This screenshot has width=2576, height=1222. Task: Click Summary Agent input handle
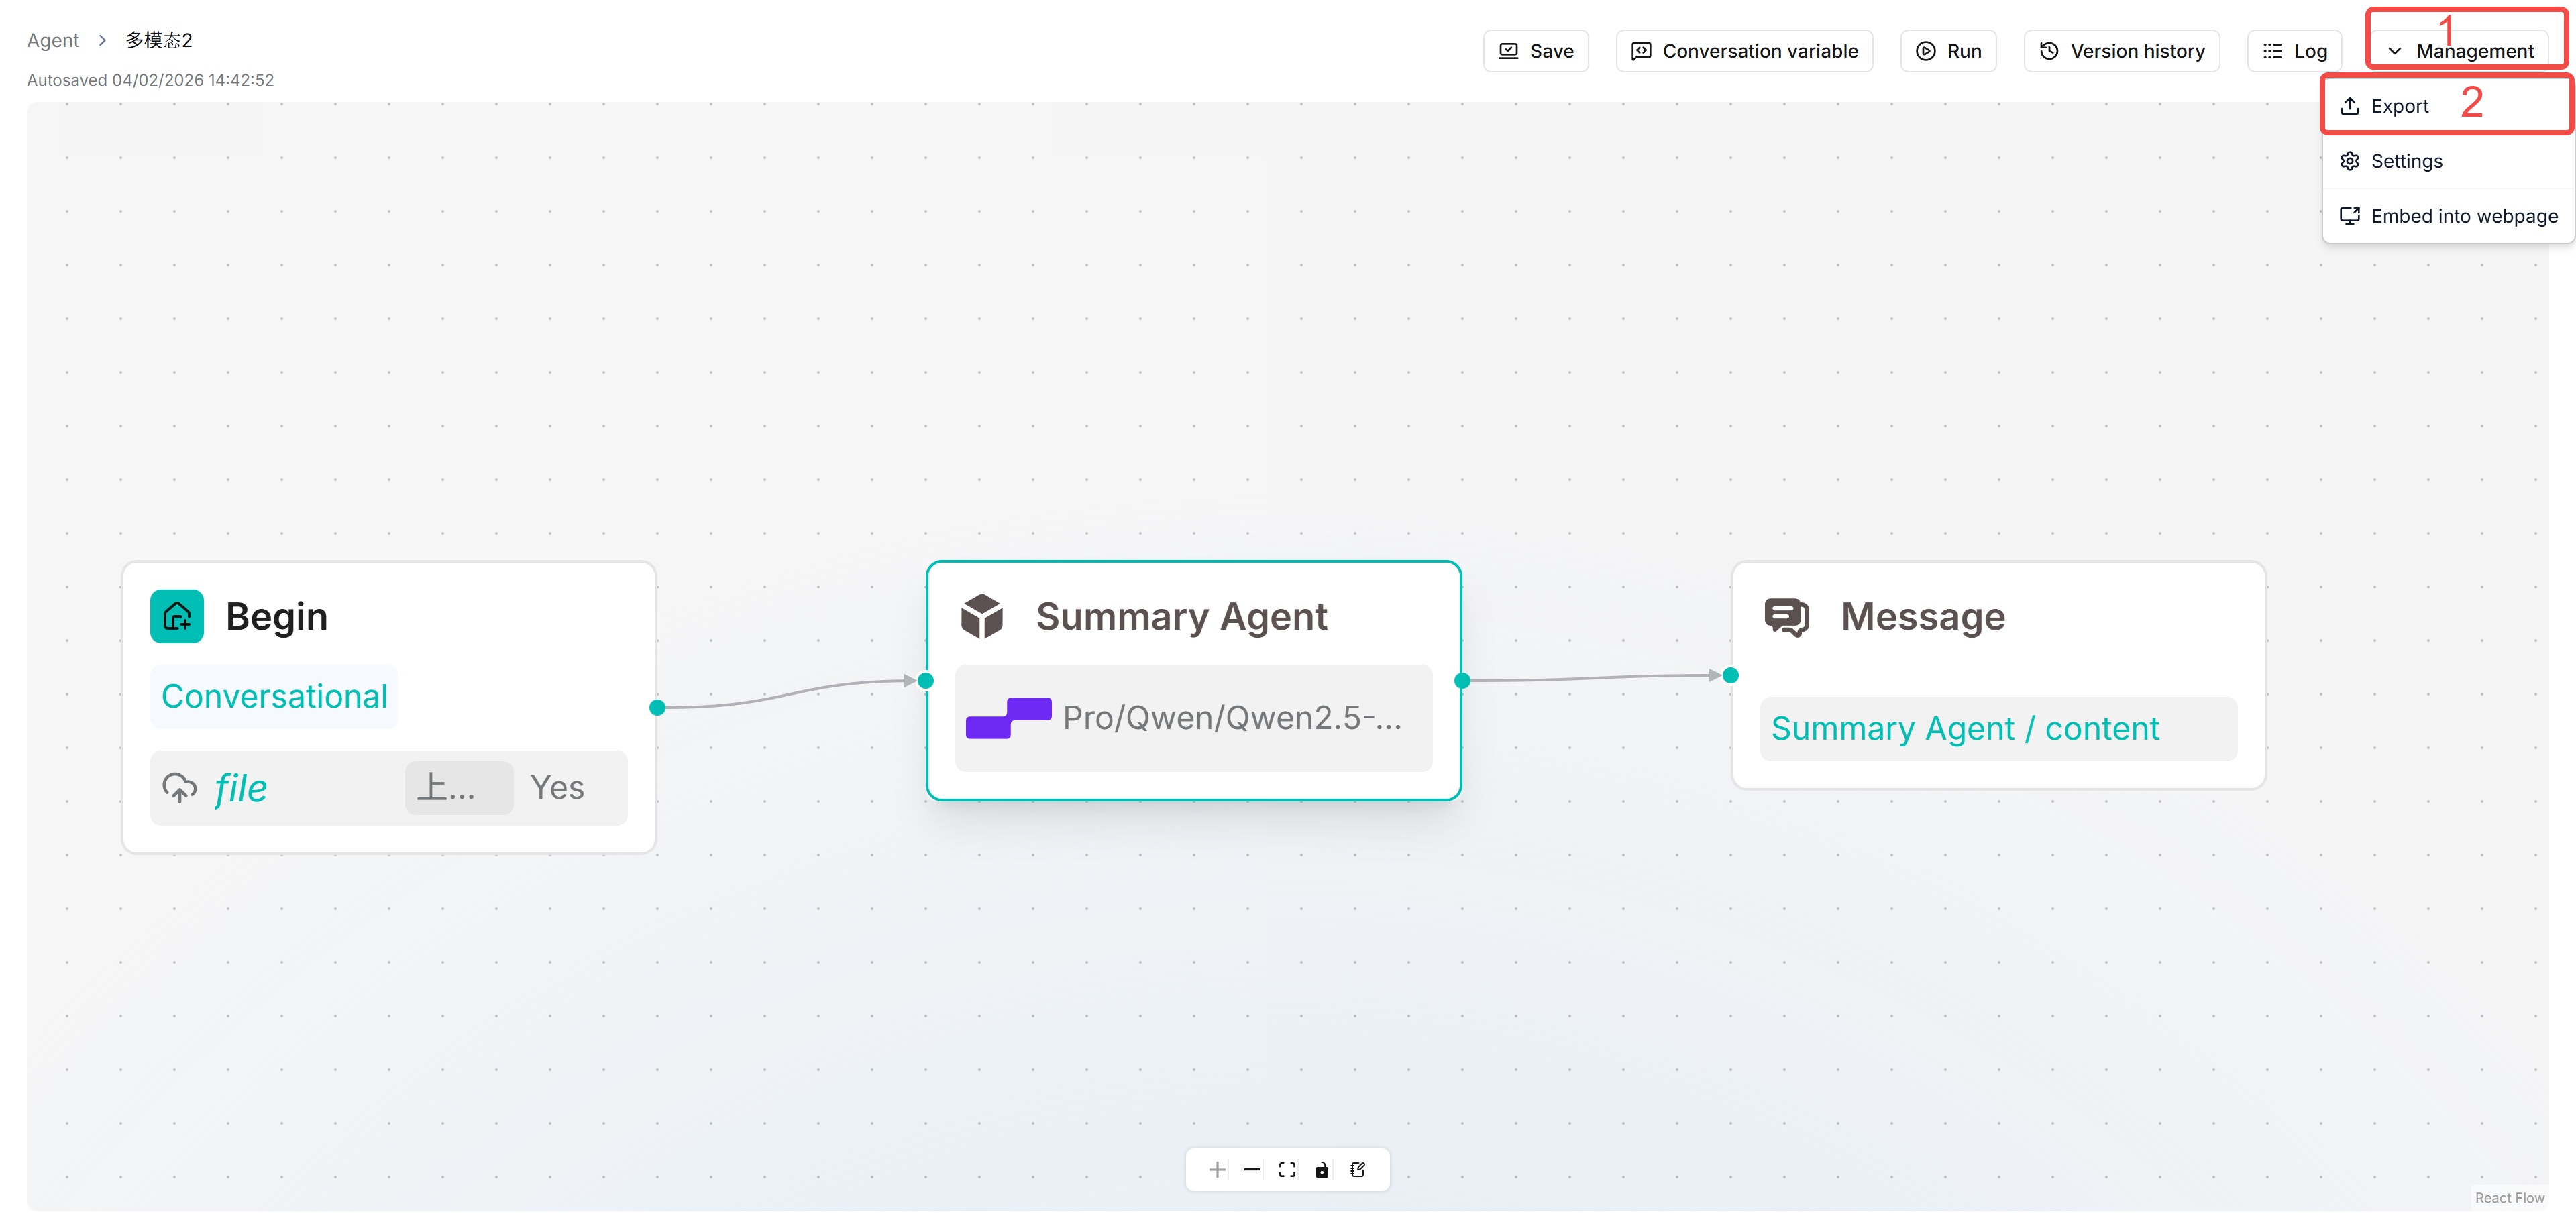(x=926, y=681)
